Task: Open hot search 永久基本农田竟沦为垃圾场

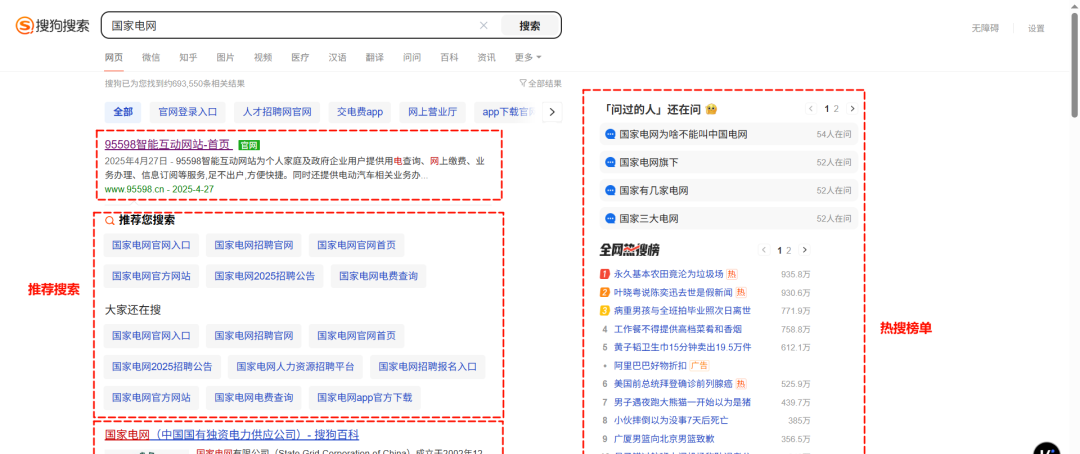Action: [668, 274]
